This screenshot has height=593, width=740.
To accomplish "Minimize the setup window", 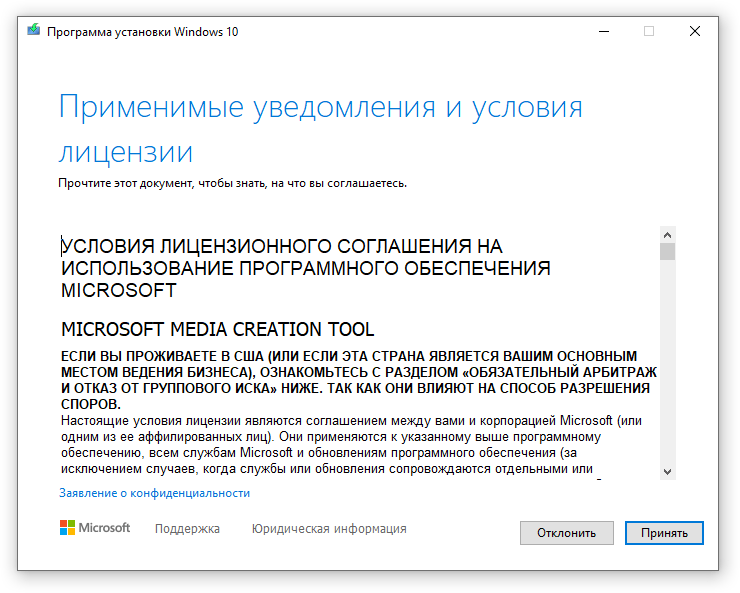I will coord(604,32).
